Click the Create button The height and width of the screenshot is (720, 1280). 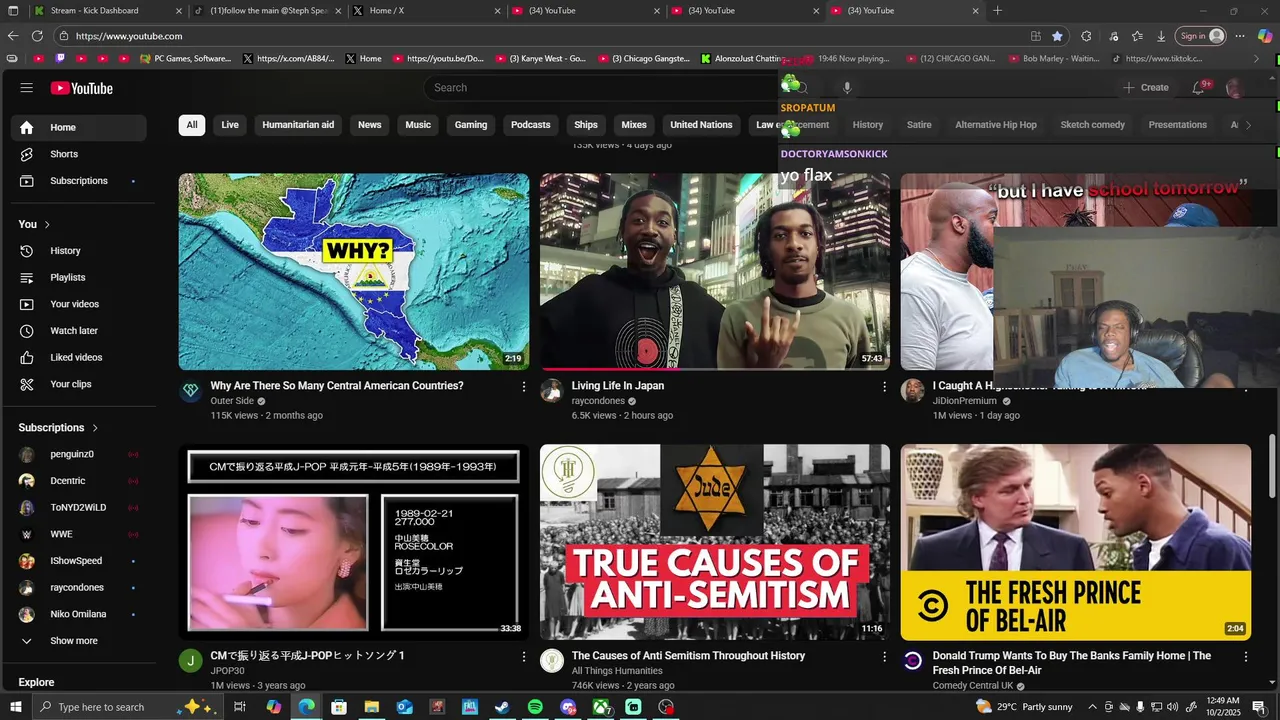click(x=1146, y=88)
